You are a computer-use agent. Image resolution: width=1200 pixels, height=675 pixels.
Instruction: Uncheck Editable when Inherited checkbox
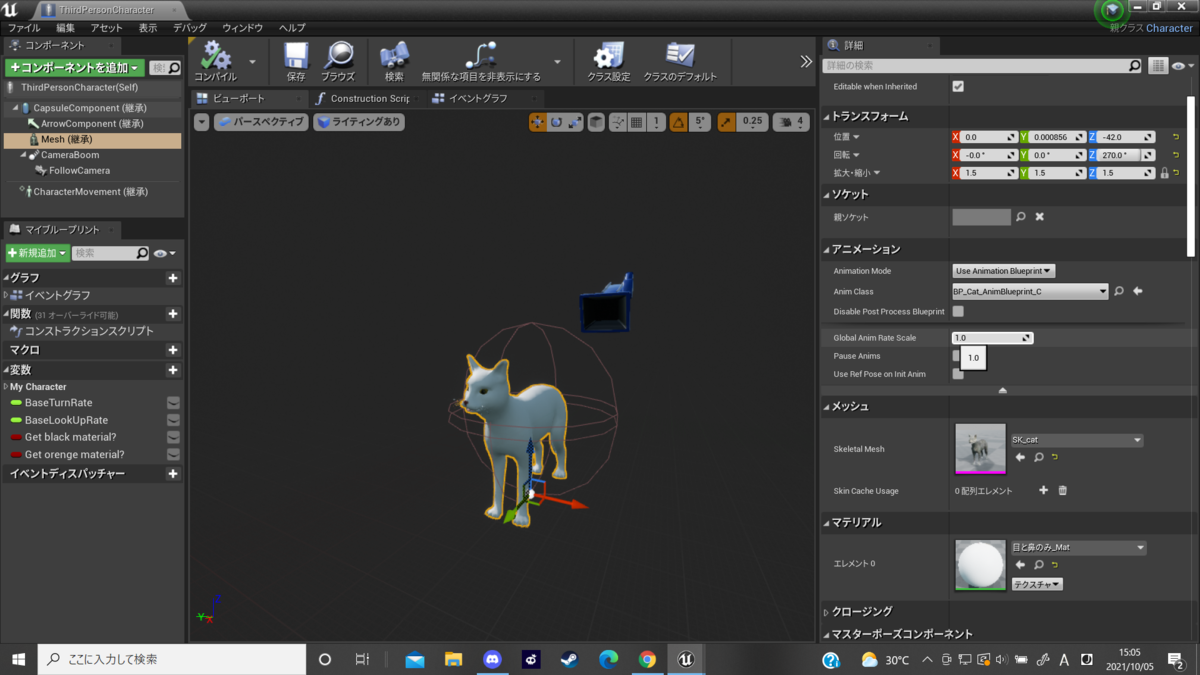pyautogui.click(x=958, y=87)
